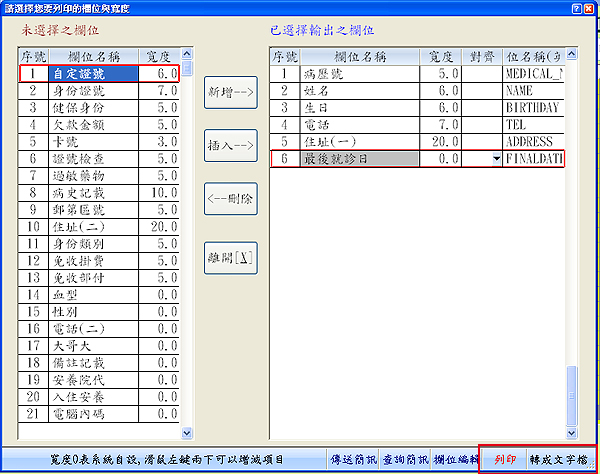
Task: Open alignment dropdown for 最後就診日 row
Action: [496, 158]
